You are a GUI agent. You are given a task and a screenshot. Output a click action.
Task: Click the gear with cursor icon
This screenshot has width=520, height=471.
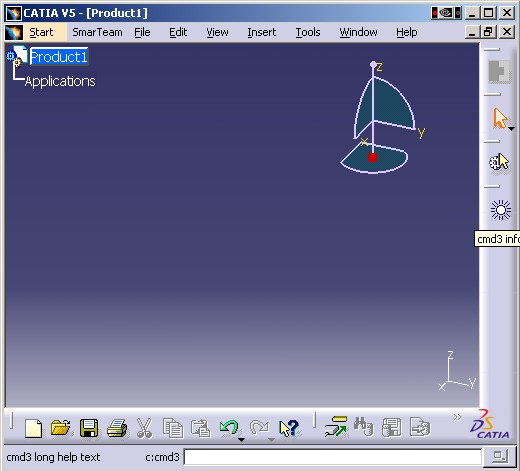click(x=499, y=163)
